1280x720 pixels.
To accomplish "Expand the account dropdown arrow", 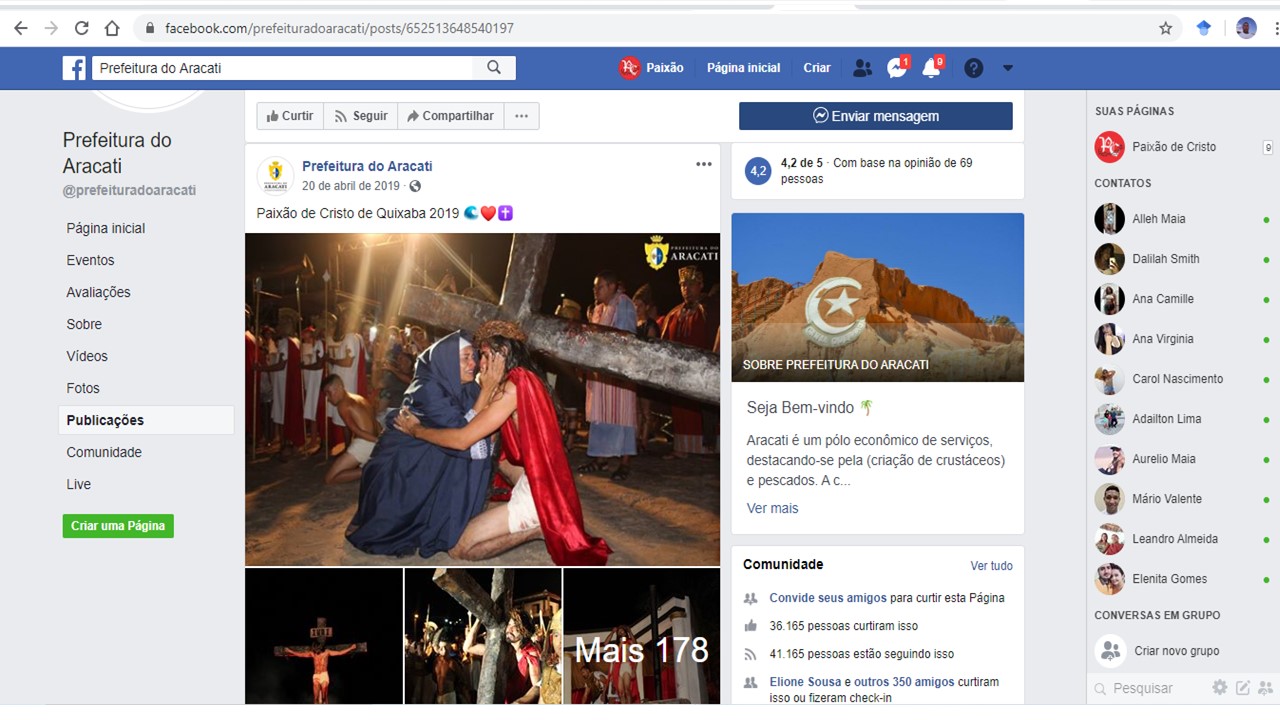I will (x=1008, y=68).
